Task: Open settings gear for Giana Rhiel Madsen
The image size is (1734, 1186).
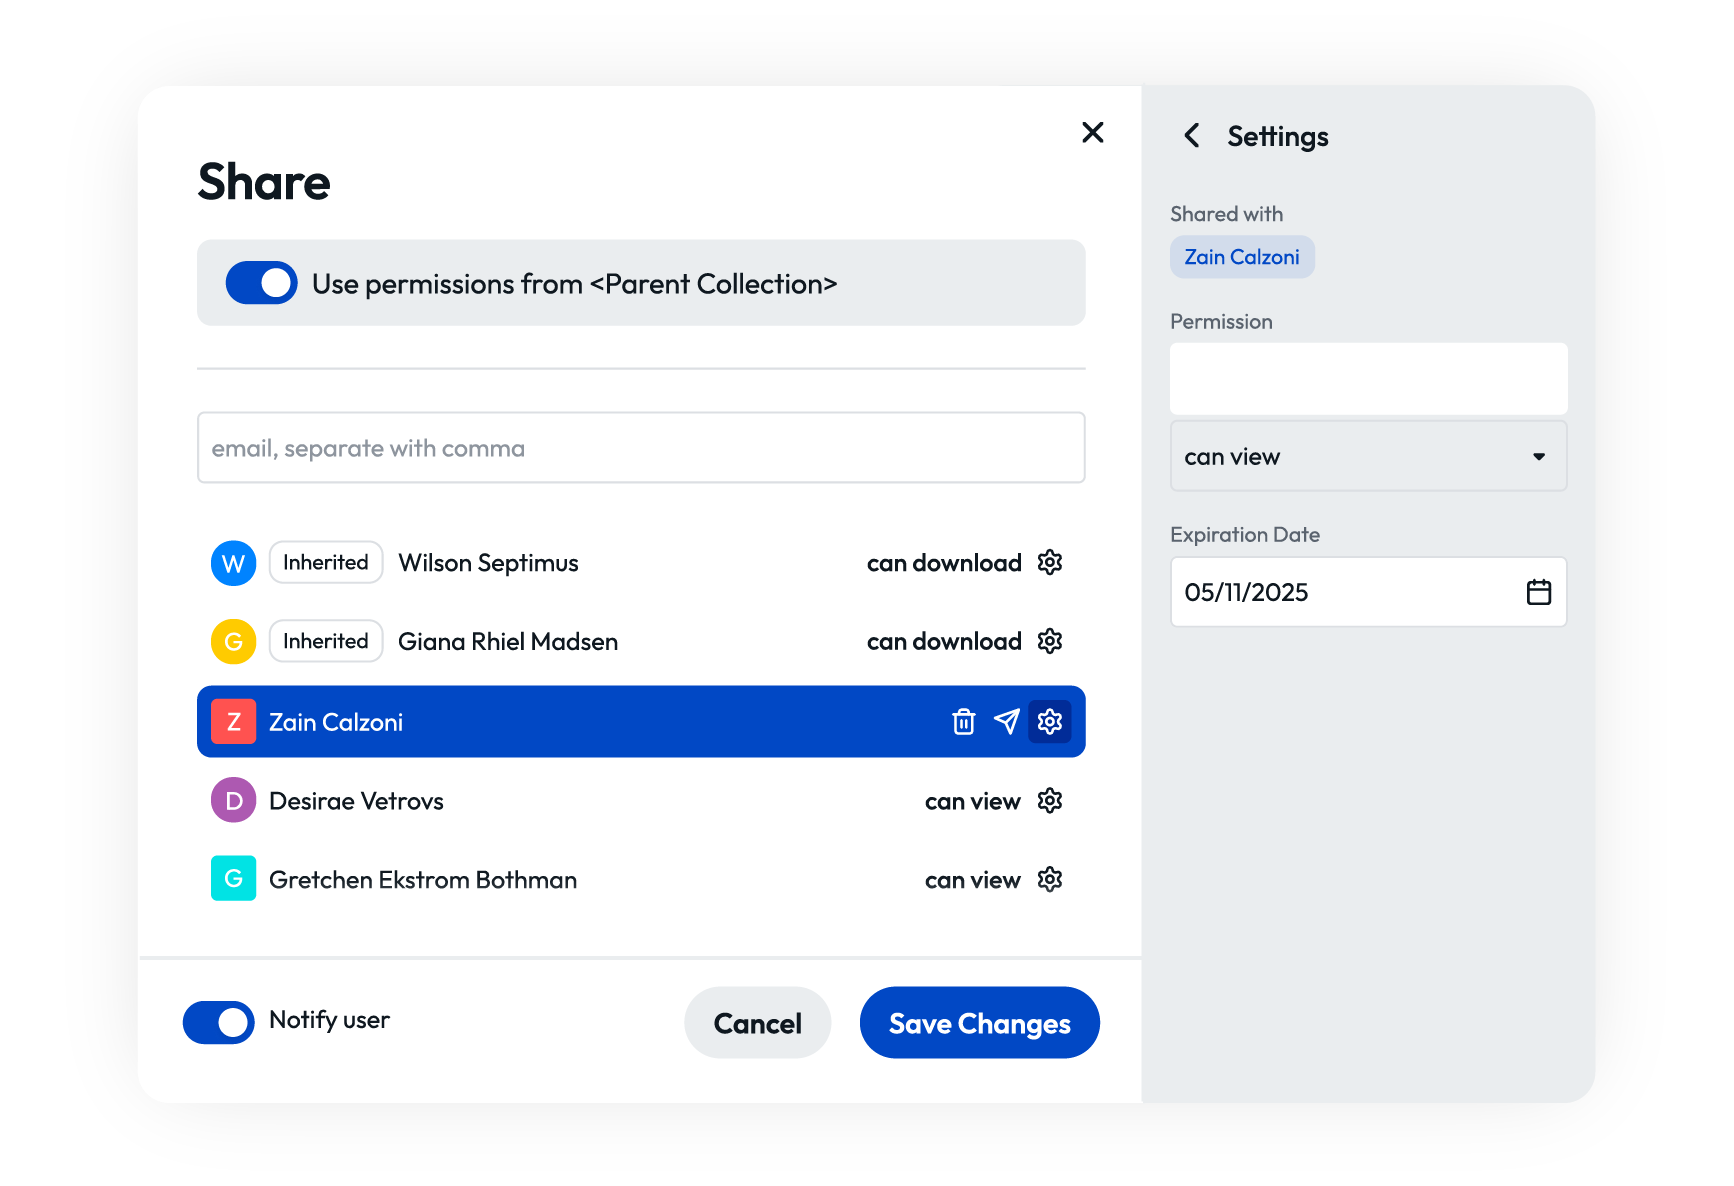Action: [1049, 641]
